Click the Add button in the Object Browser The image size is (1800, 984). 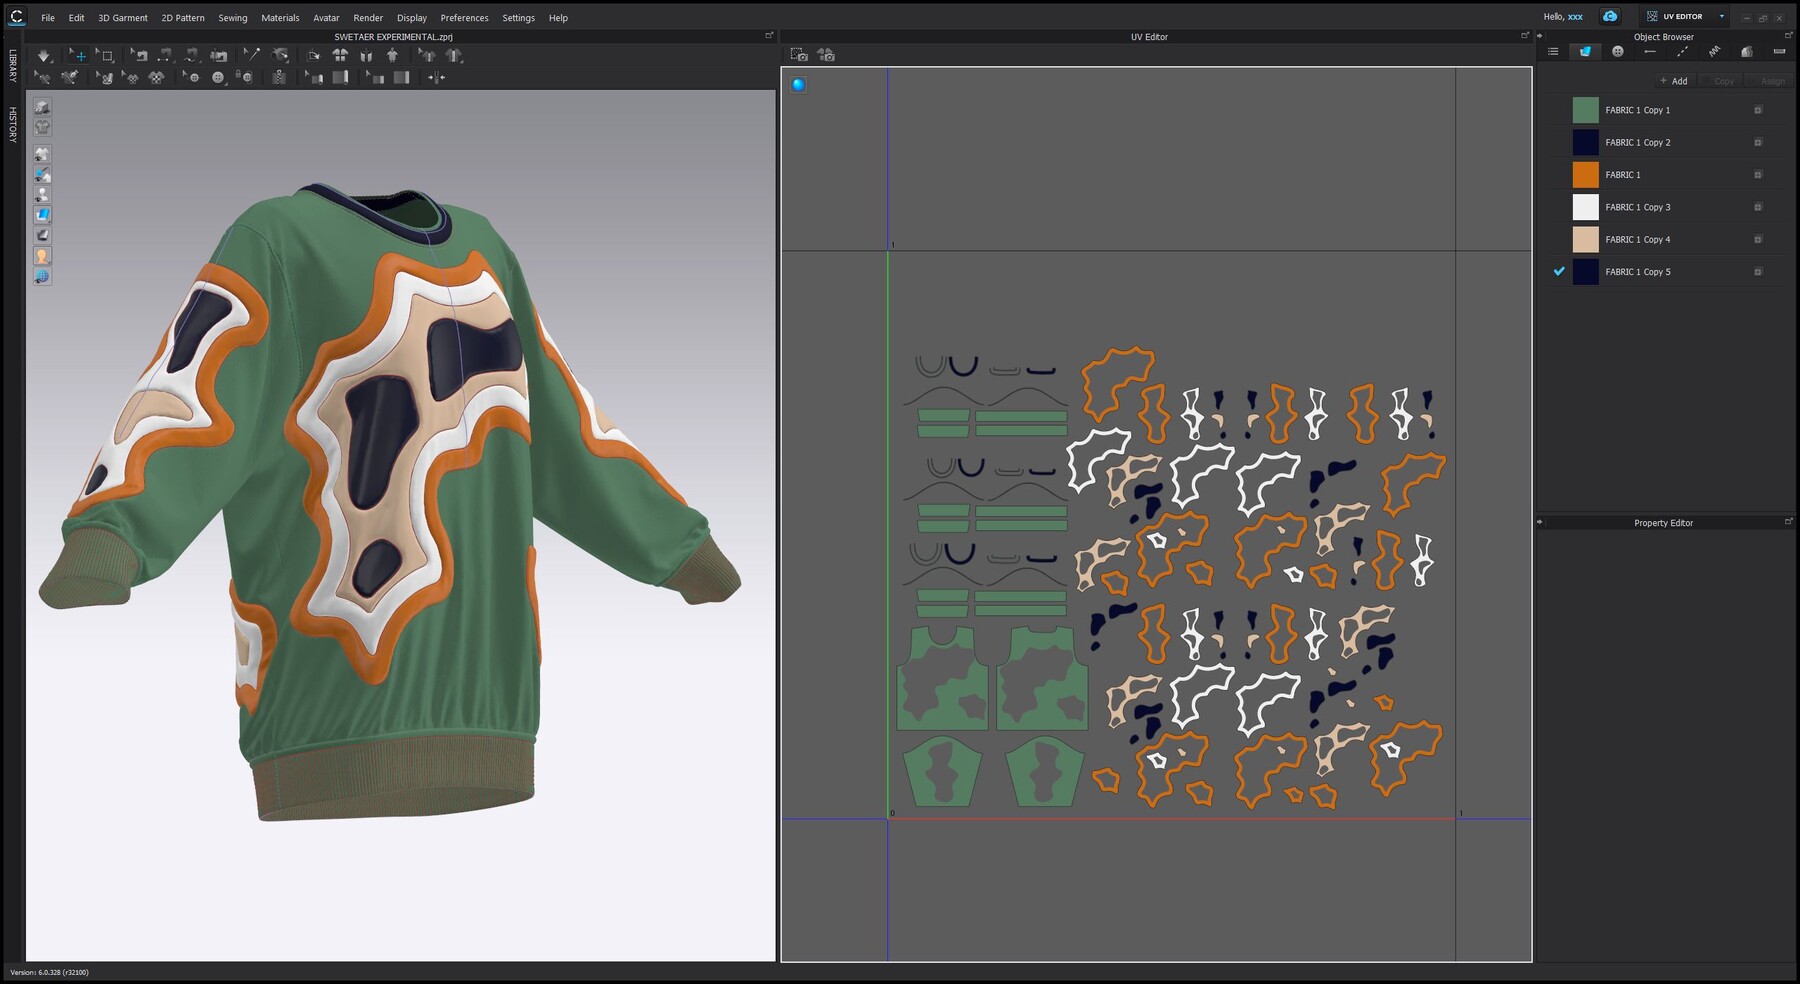[x=1673, y=81]
